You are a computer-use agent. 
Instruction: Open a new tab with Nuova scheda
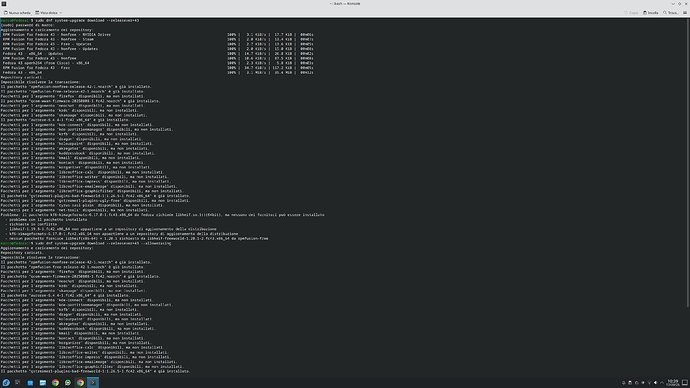(17, 13)
